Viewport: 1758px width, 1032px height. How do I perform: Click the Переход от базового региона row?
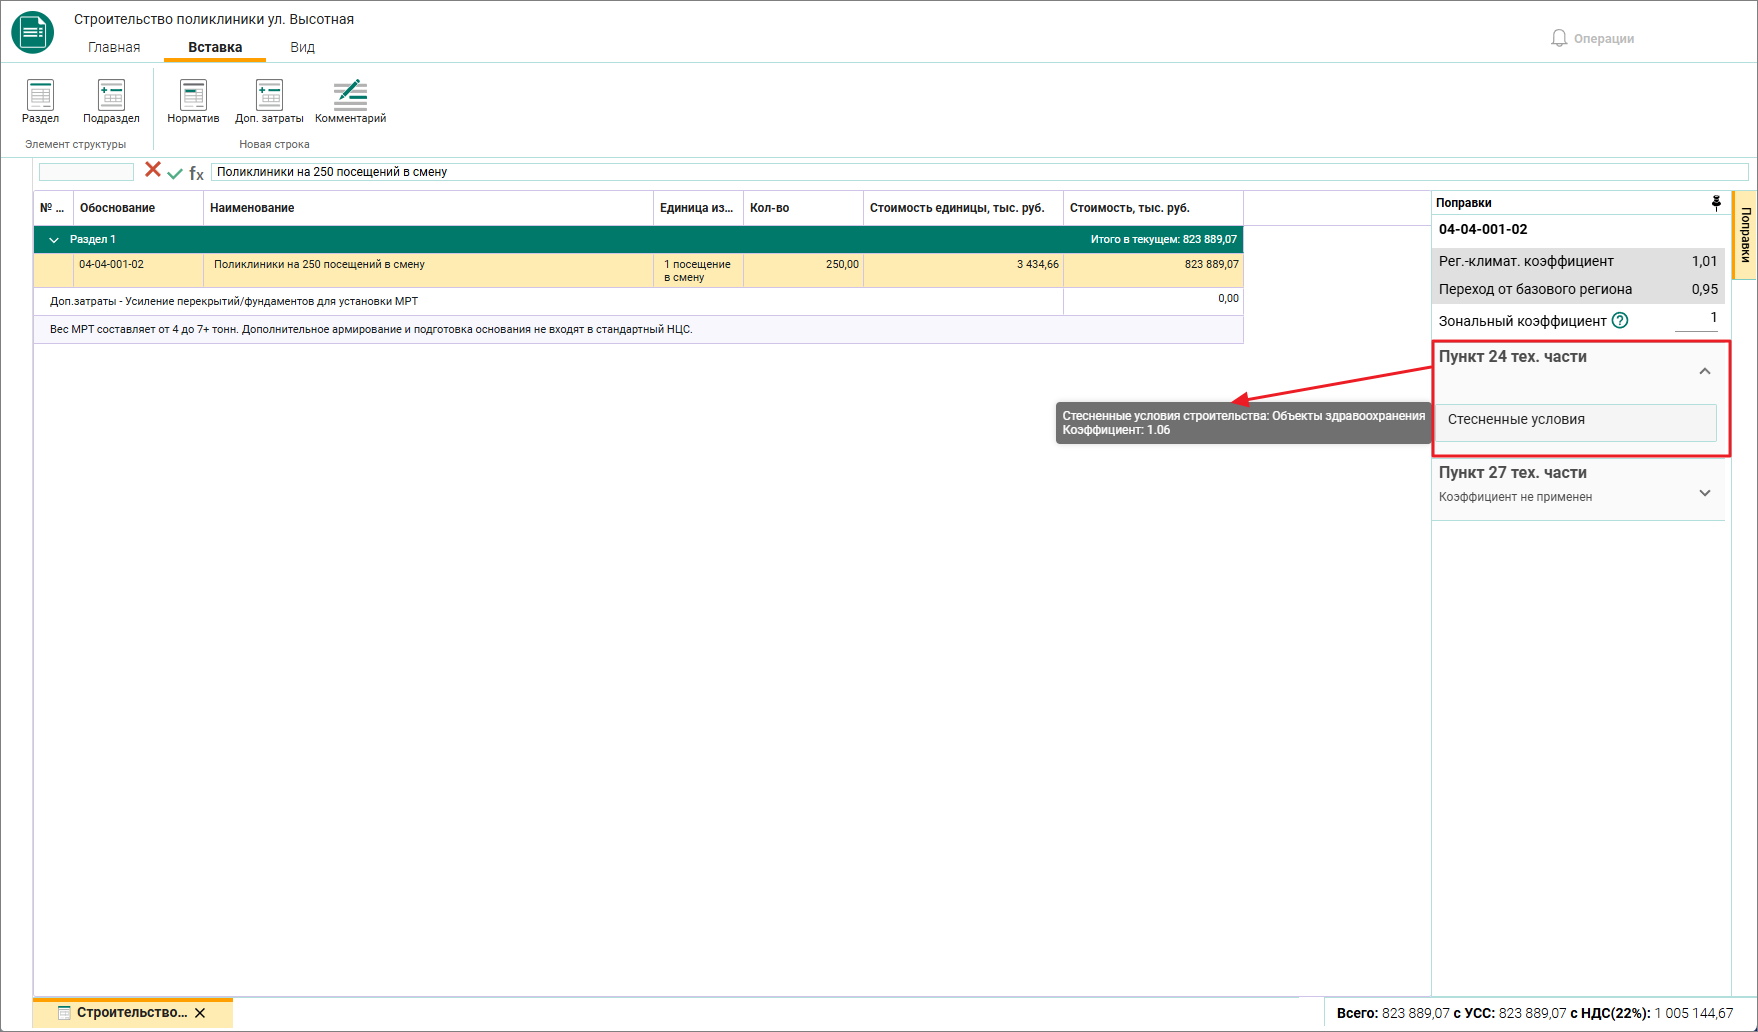[1578, 290]
